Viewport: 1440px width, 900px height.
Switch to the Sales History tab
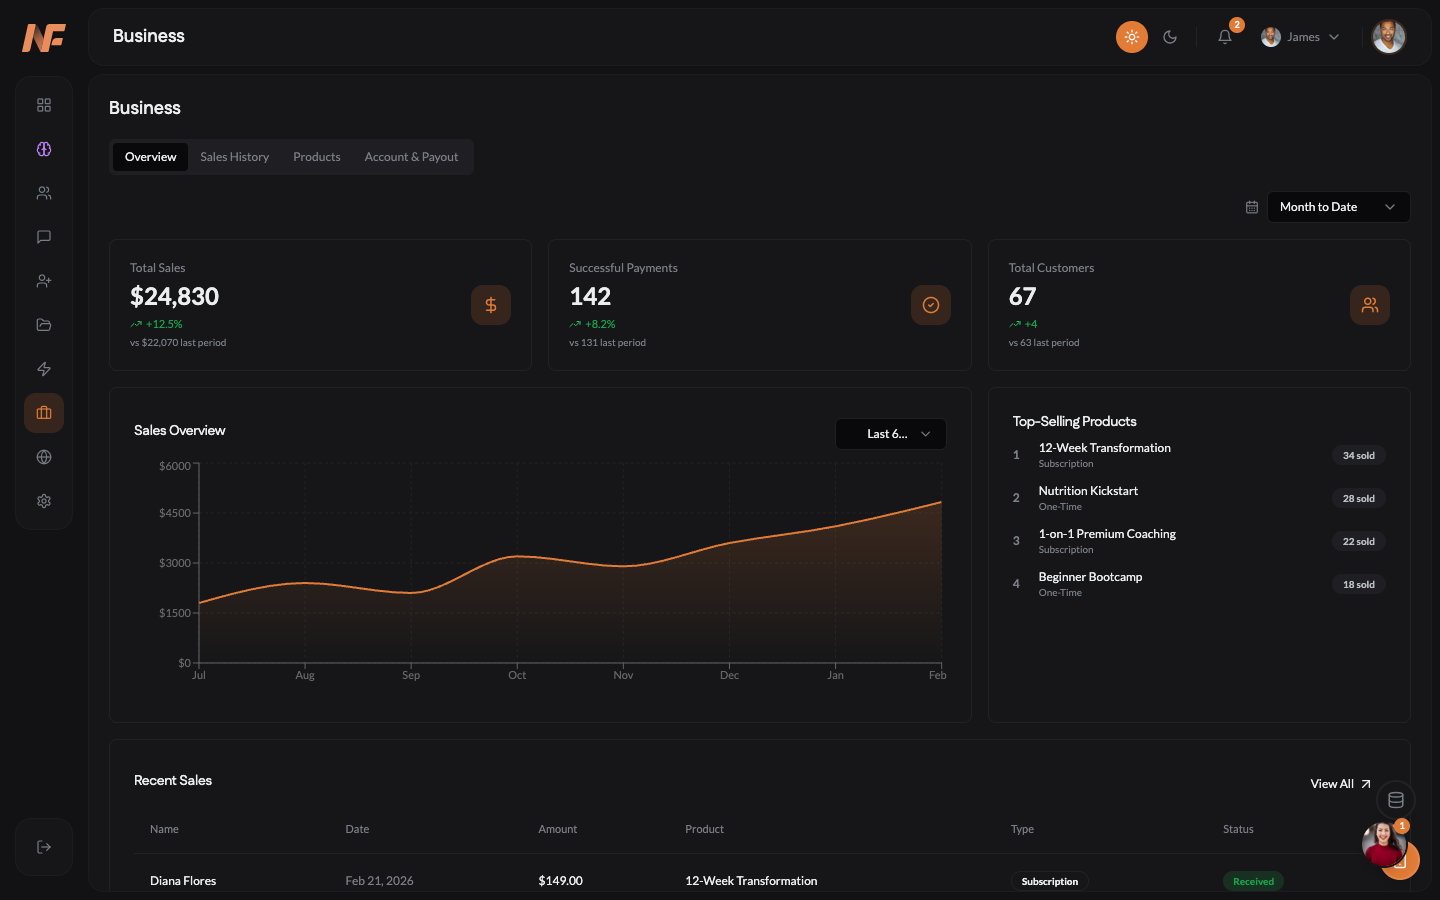[x=234, y=157]
